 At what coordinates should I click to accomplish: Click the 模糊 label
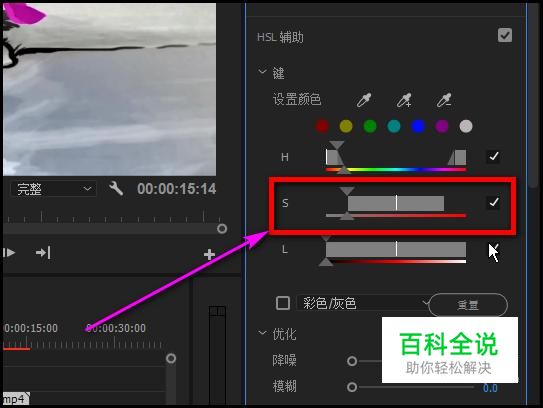[x=284, y=386]
